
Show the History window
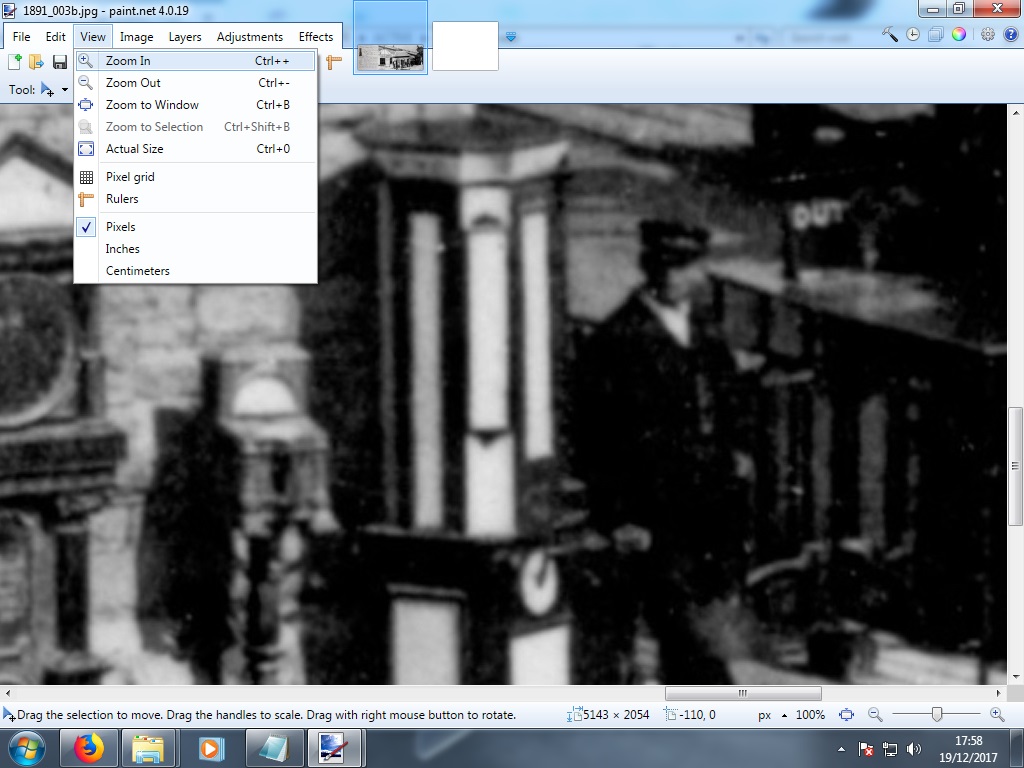(x=913, y=33)
